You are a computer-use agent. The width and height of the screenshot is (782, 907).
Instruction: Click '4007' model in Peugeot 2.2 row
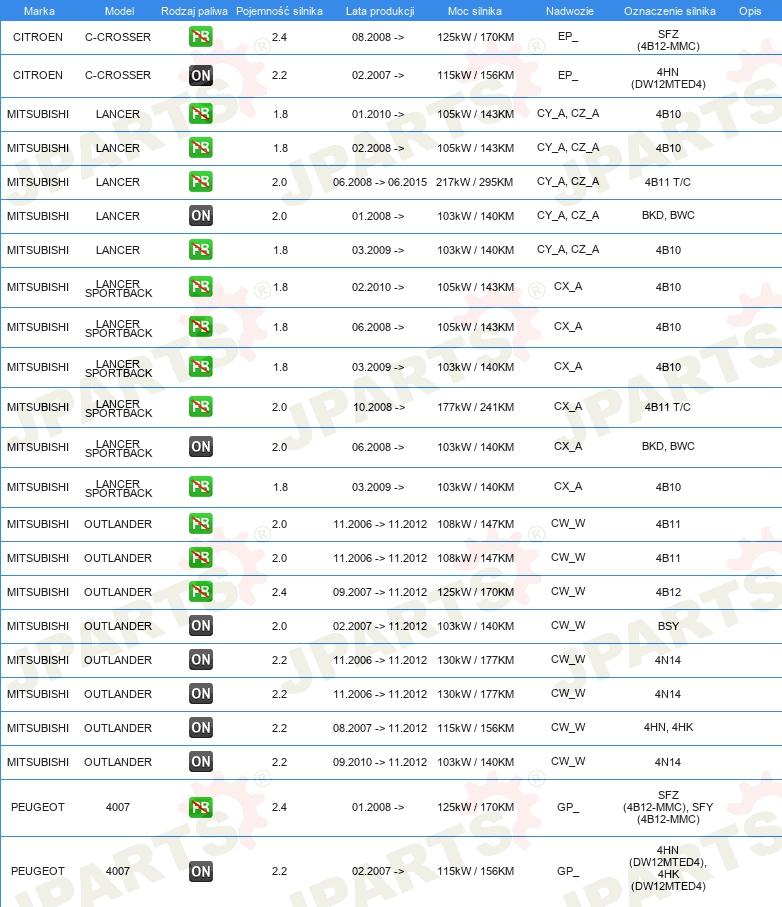pyautogui.click(x=118, y=871)
